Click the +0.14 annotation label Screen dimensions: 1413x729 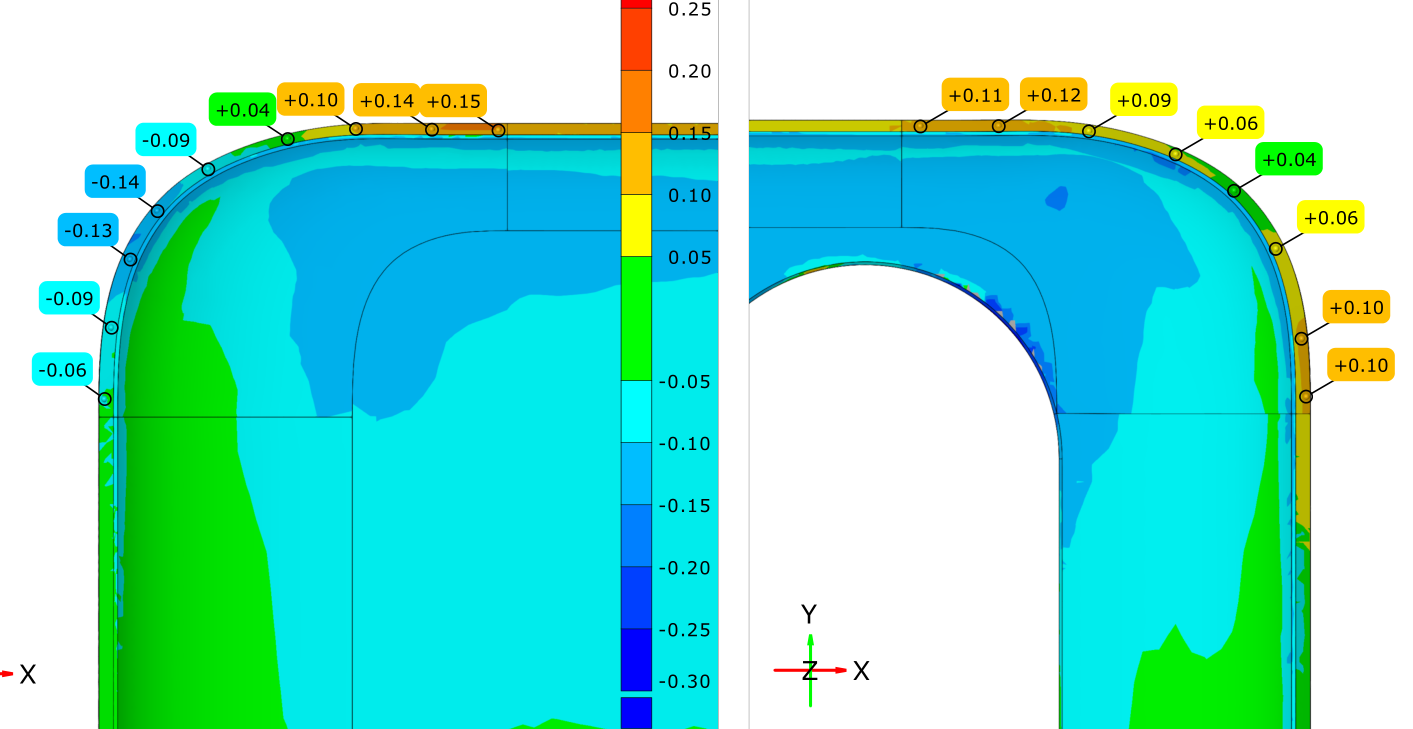386,101
